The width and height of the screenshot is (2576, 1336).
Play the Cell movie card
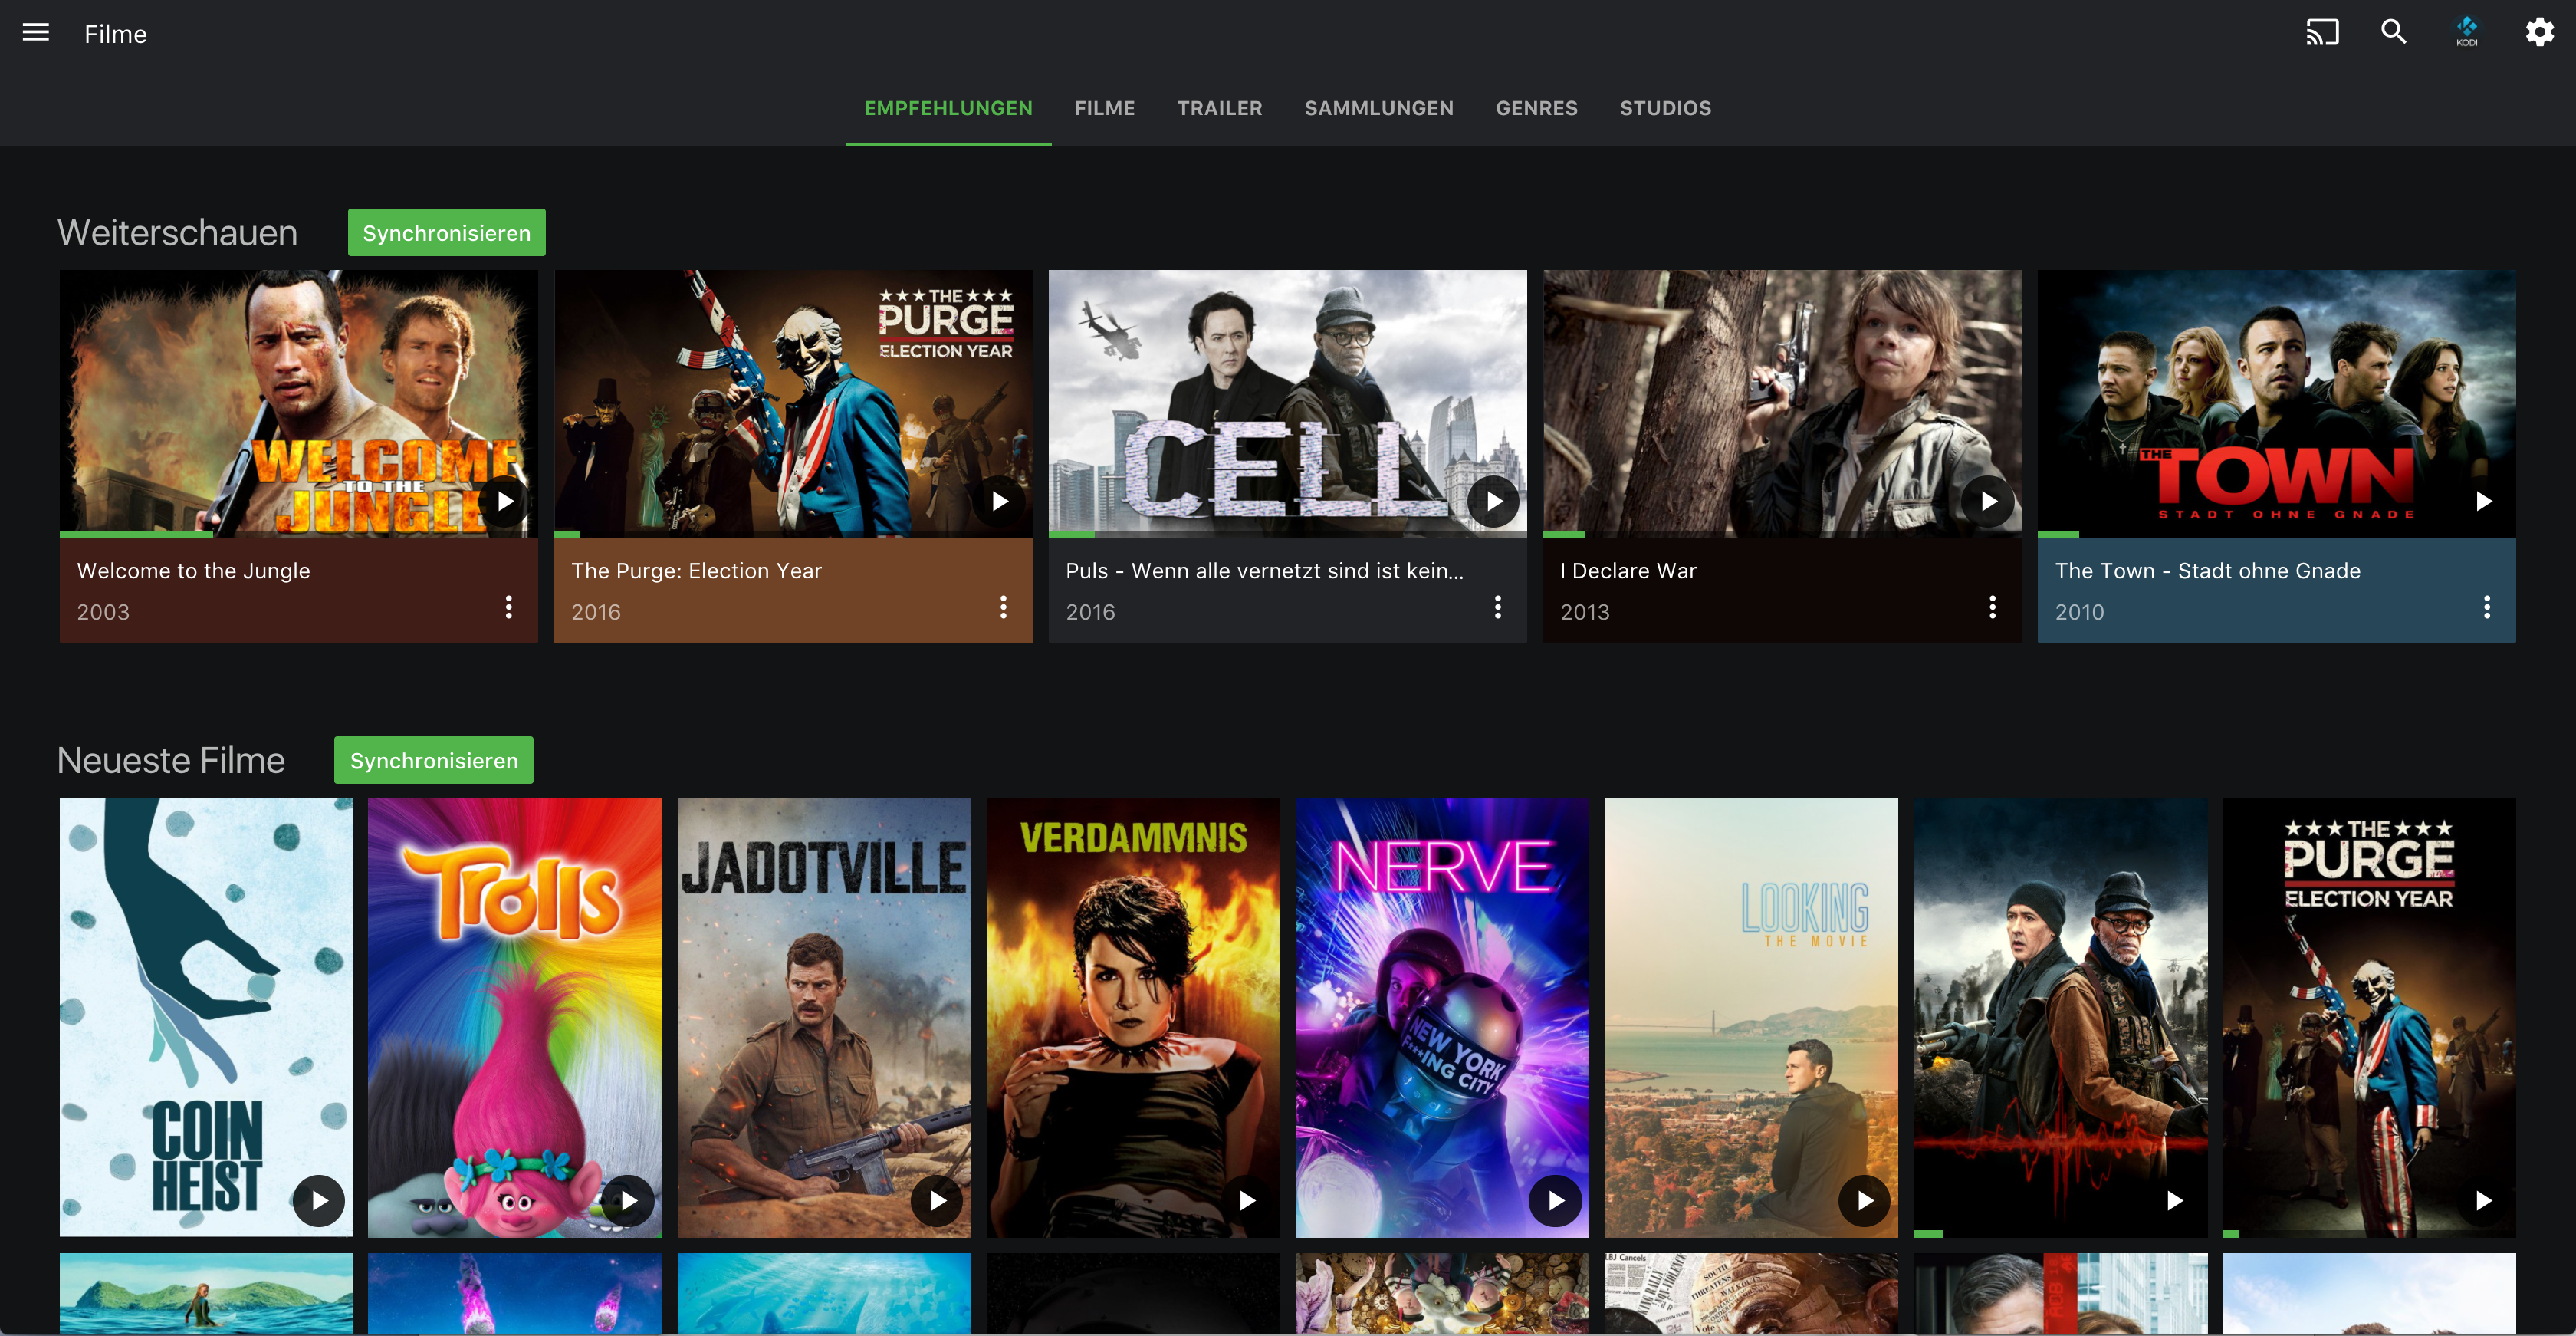coord(1494,501)
